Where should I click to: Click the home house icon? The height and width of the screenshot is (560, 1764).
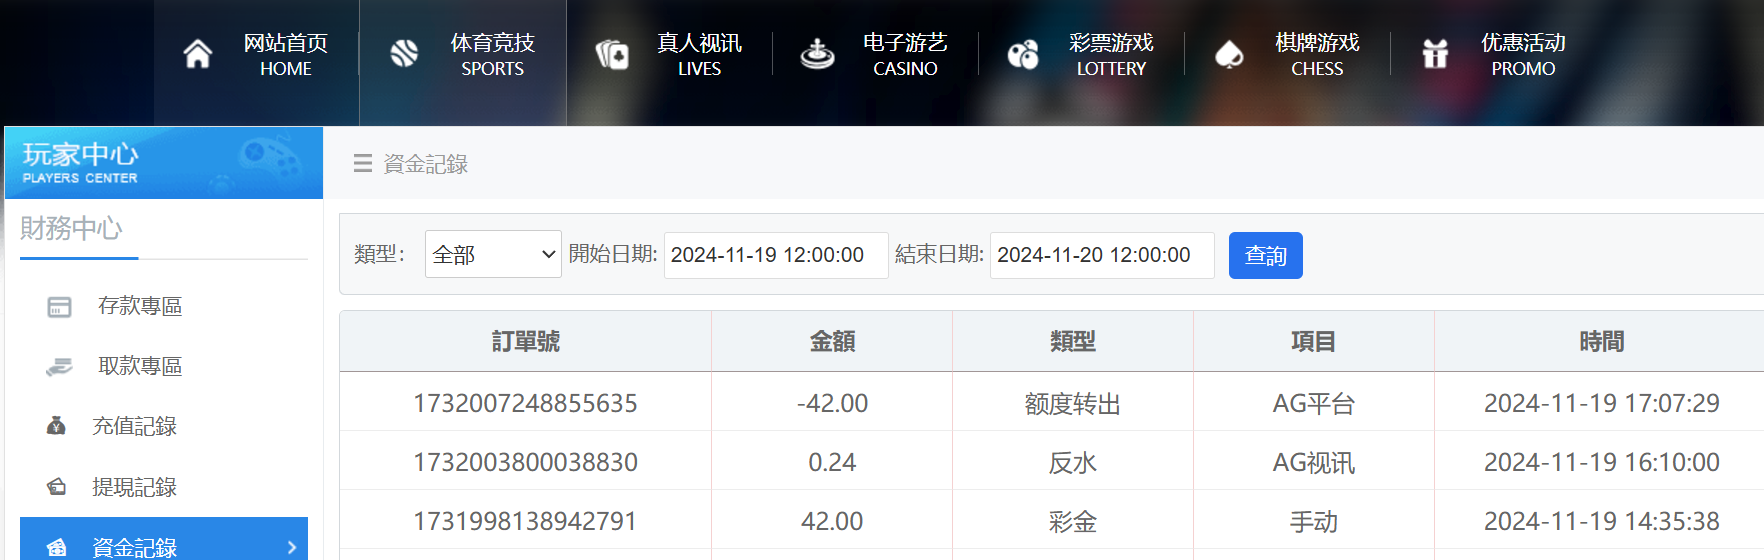tap(198, 54)
